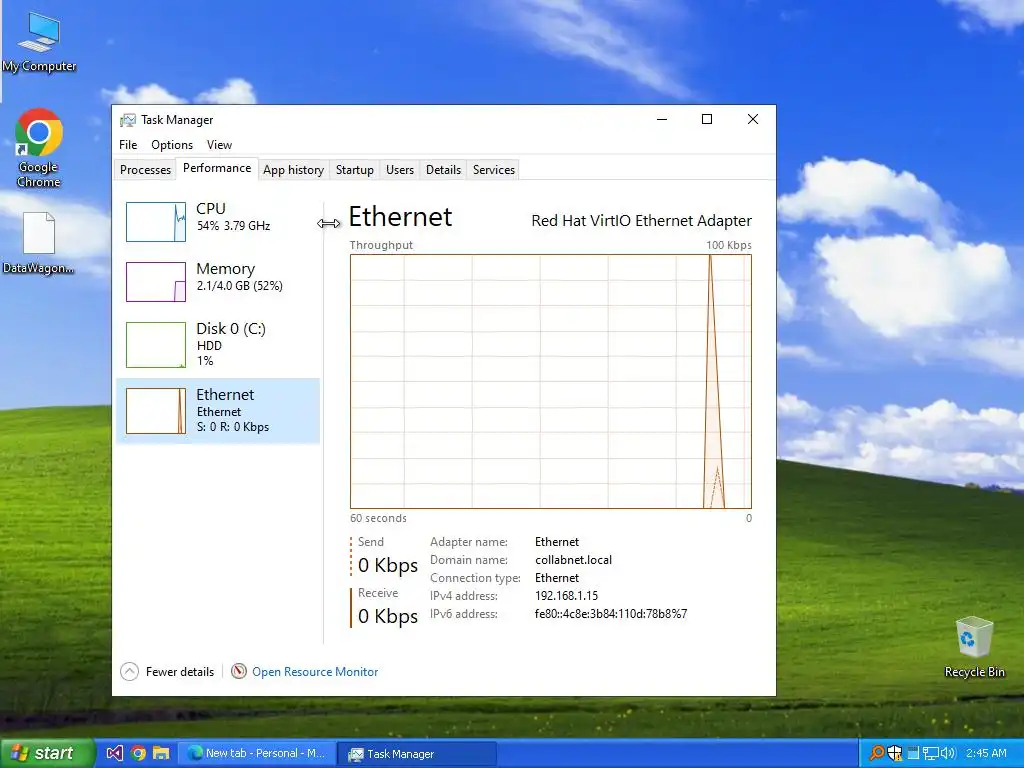
Task: Switch to the New tab Edge taskbar button
Action: [x=257, y=753]
